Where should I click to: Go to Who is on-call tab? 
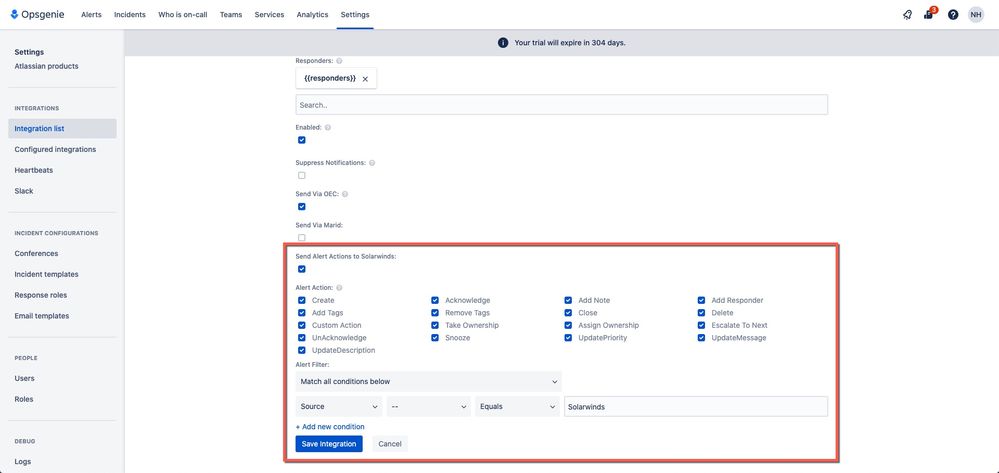[x=182, y=15]
